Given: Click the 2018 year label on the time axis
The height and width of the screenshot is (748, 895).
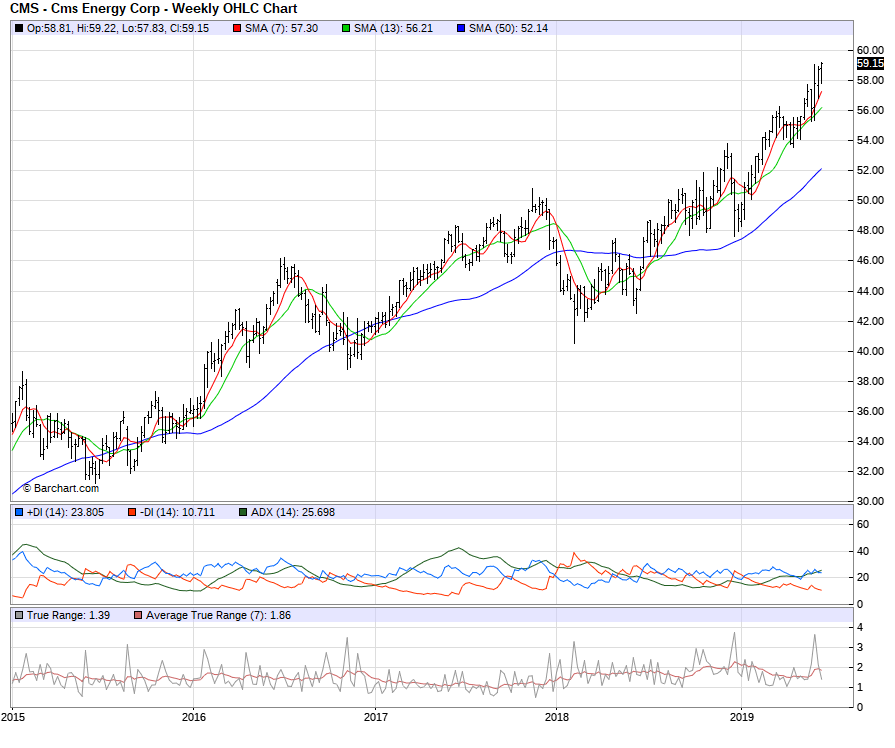Looking at the screenshot, I should (x=557, y=717).
